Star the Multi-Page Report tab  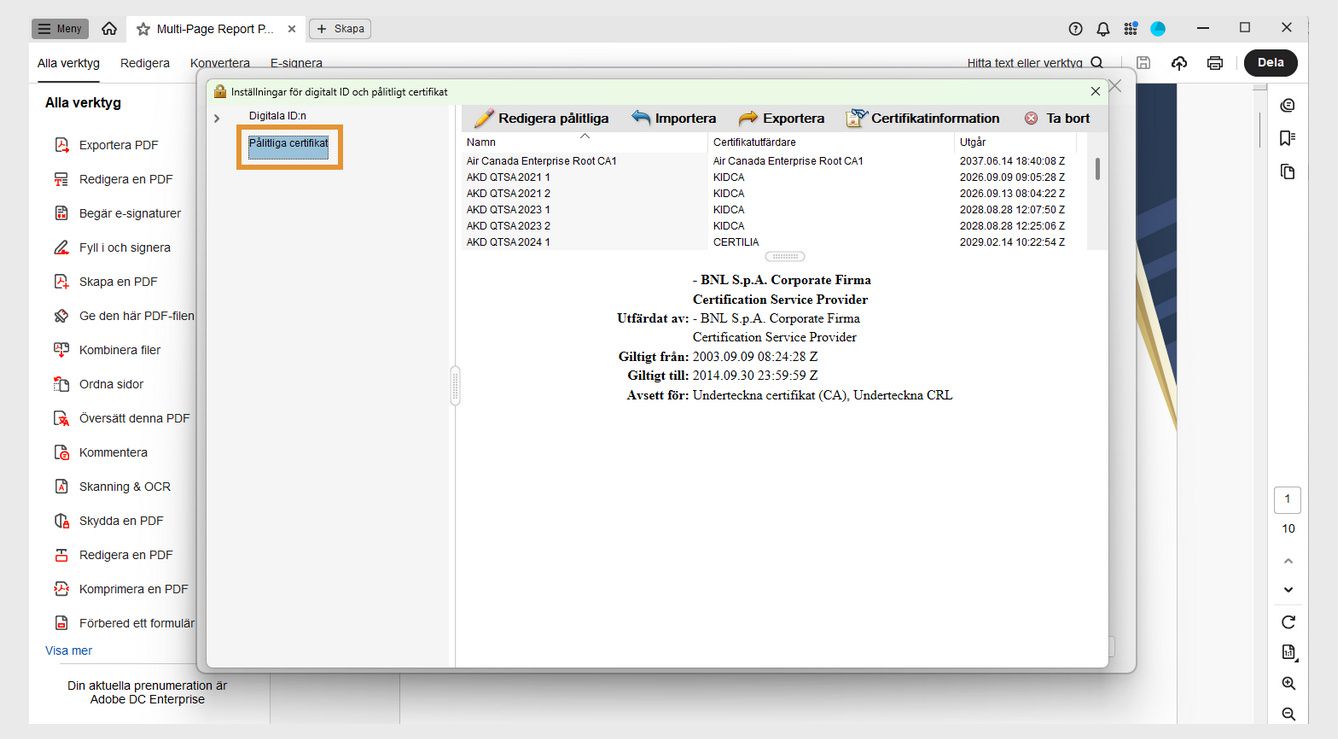click(143, 29)
